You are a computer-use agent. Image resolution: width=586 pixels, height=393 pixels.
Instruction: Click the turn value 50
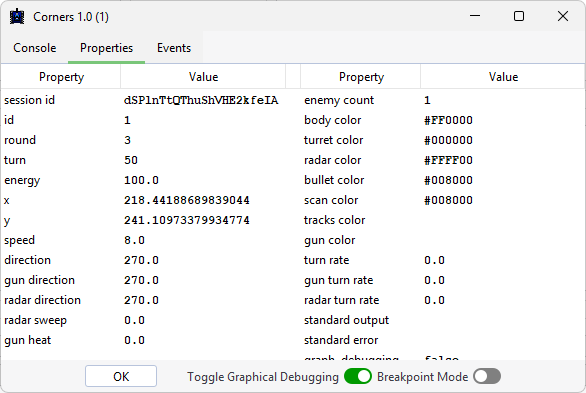click(131, 160)
